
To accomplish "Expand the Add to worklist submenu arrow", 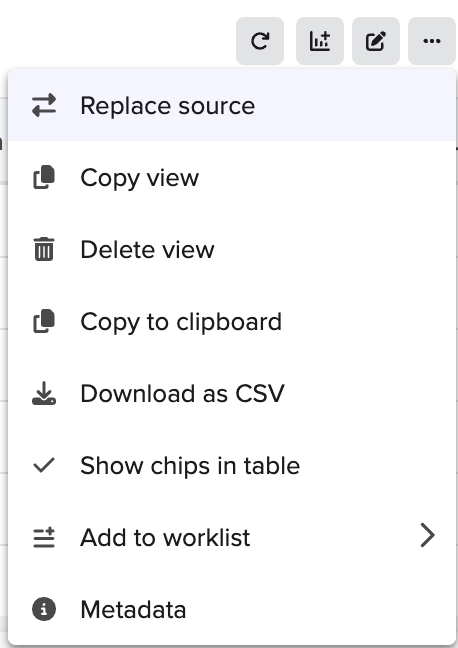I will 428,536.
